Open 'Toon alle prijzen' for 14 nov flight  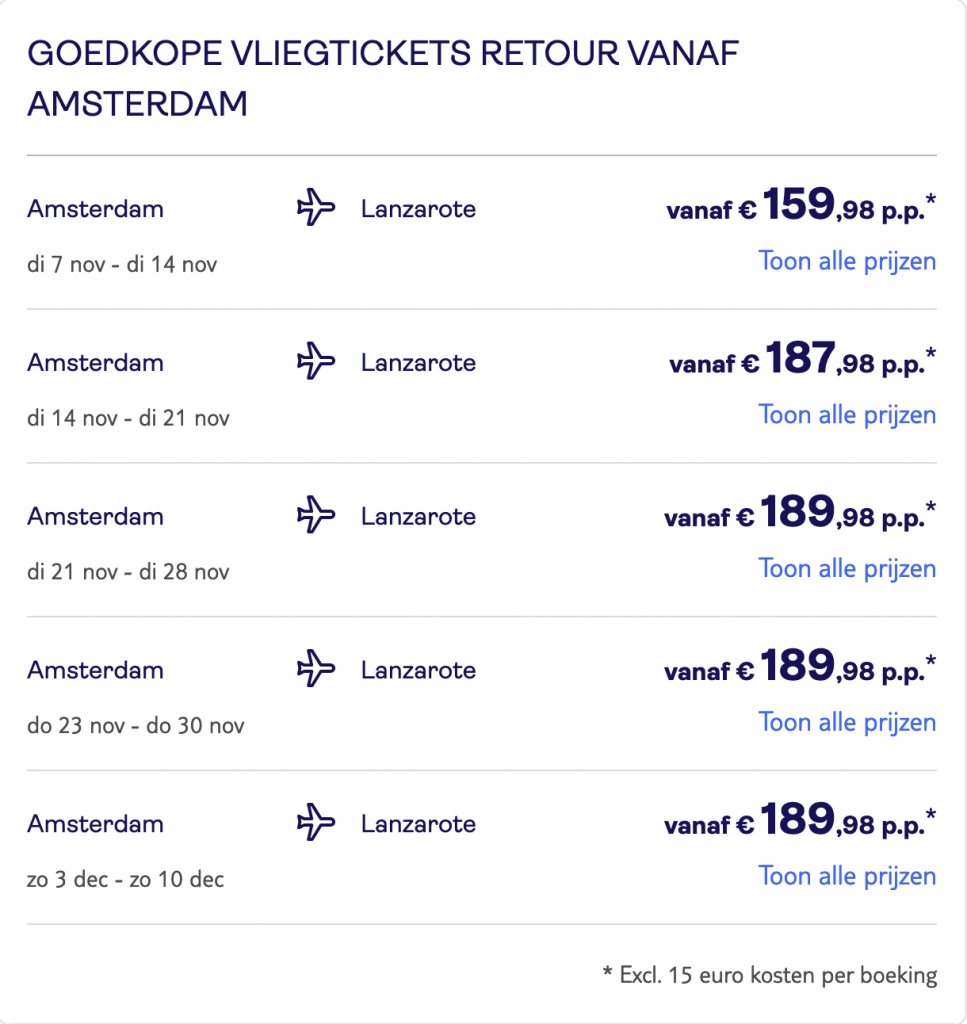(x=847, y=415)
